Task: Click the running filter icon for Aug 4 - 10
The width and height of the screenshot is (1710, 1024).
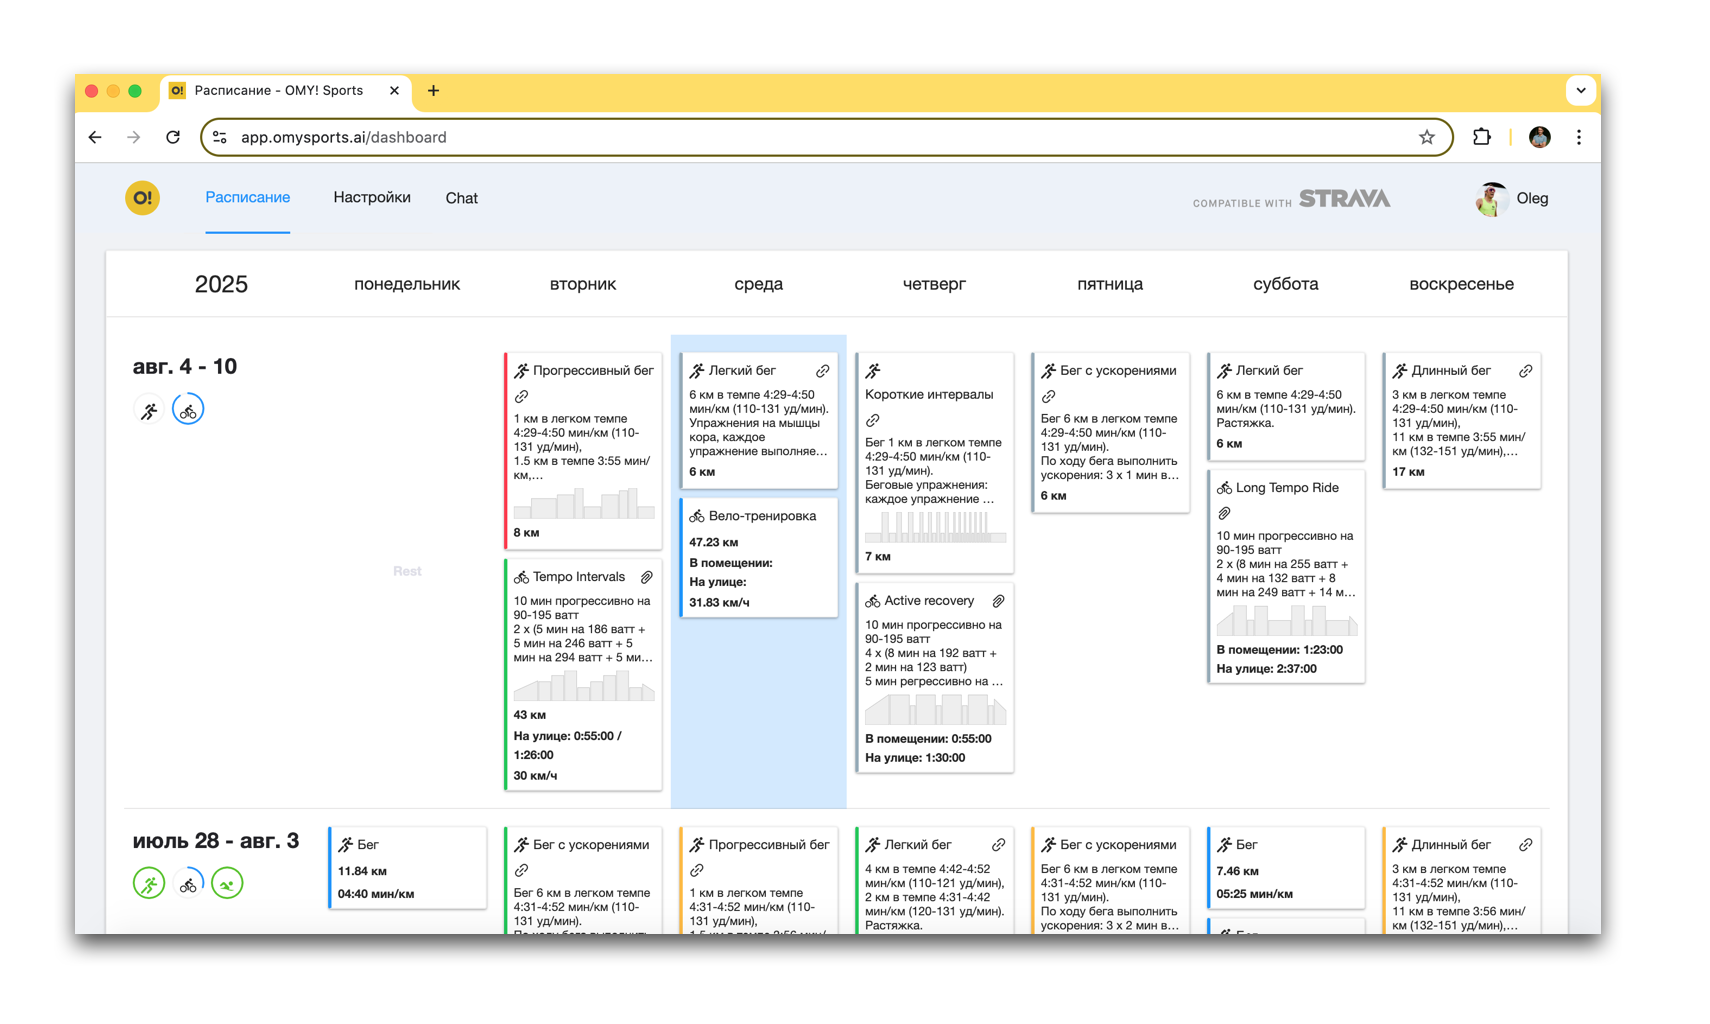Action: point(149,411)
